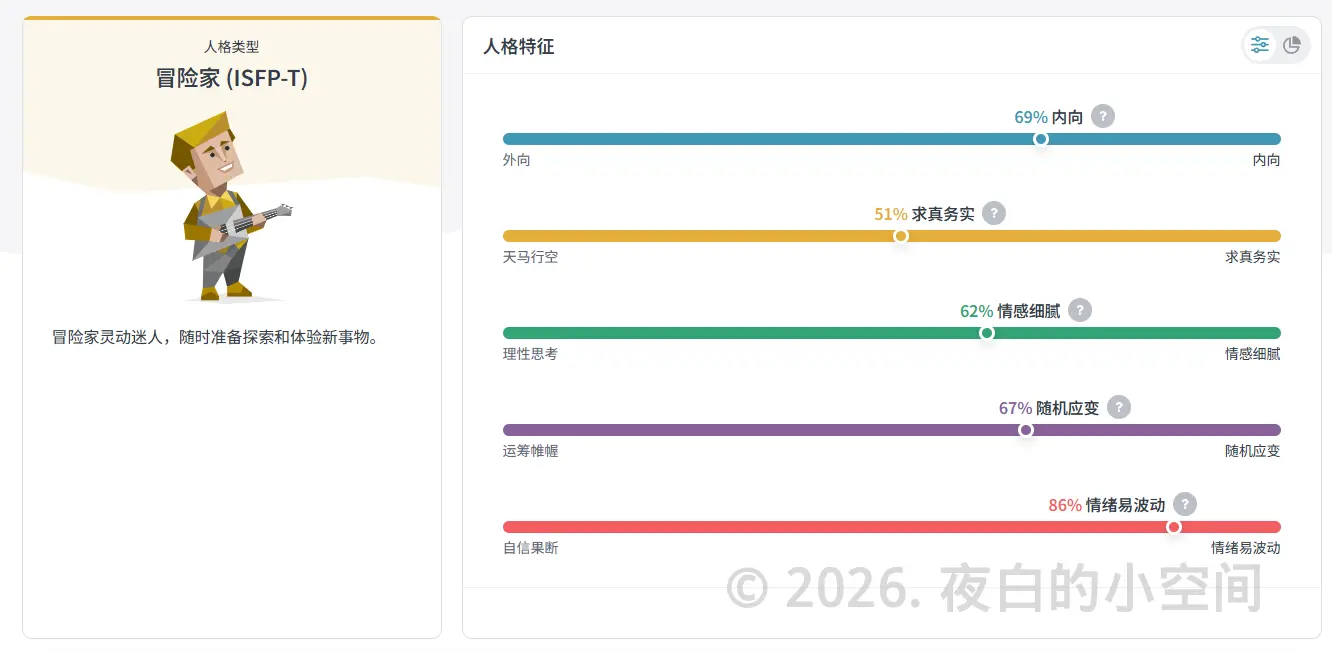Click the 运筹帷幄 label under purple bar
Screen dimensions: 1332x652
[x=531, y=451]
